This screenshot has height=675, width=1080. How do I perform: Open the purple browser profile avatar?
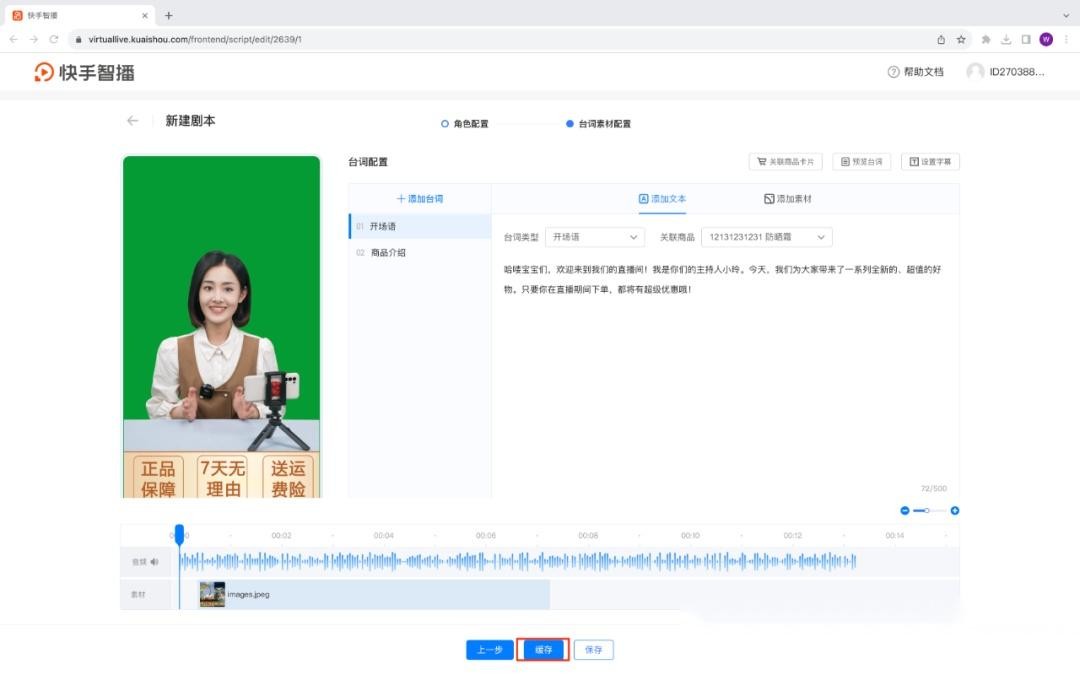click(1046, 39)
